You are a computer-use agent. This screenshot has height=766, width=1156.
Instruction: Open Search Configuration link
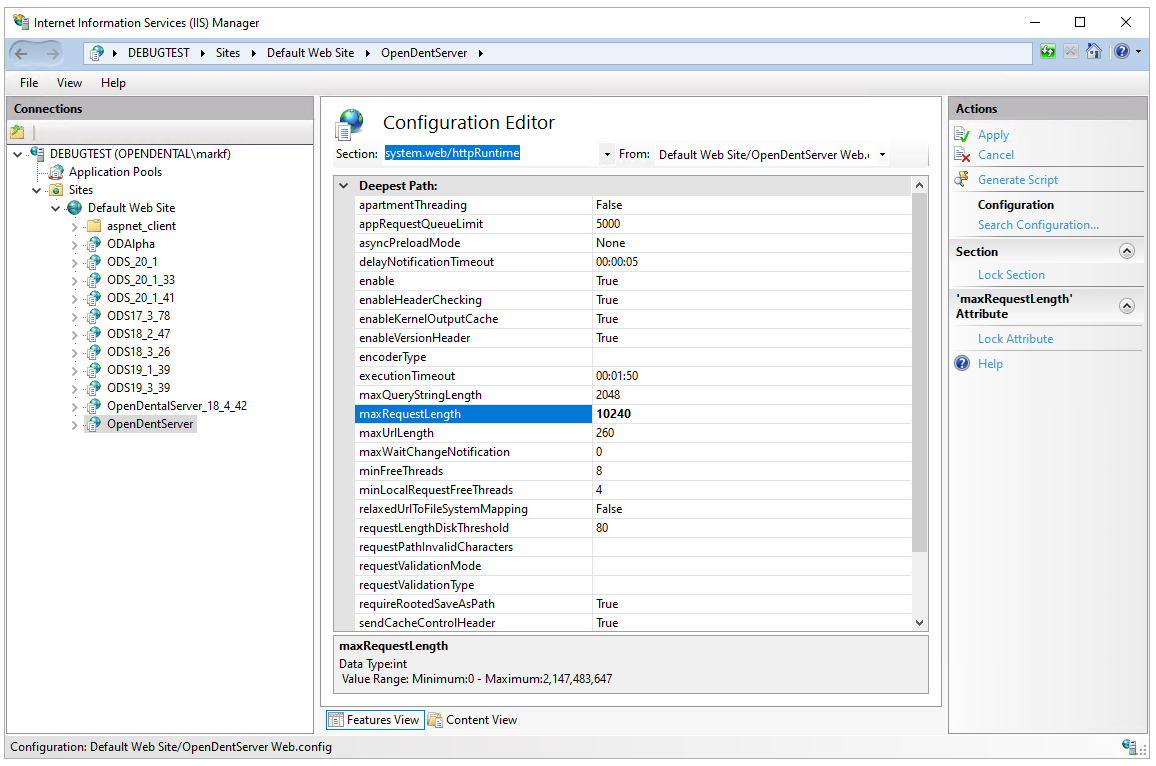1038,225
